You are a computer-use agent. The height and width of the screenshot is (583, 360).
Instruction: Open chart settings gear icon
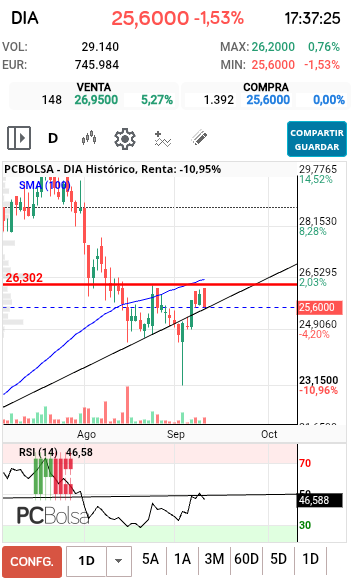point(125,139)
